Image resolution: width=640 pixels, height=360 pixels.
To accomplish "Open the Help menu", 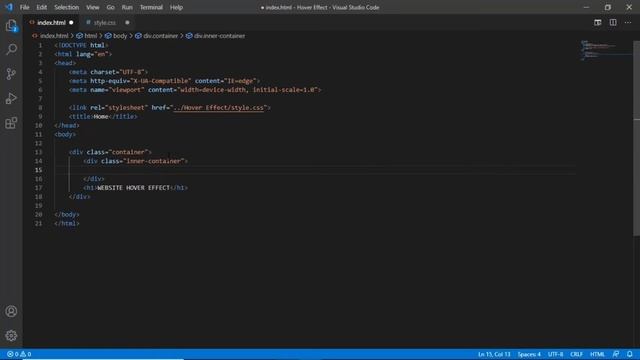I will (176, 7).
